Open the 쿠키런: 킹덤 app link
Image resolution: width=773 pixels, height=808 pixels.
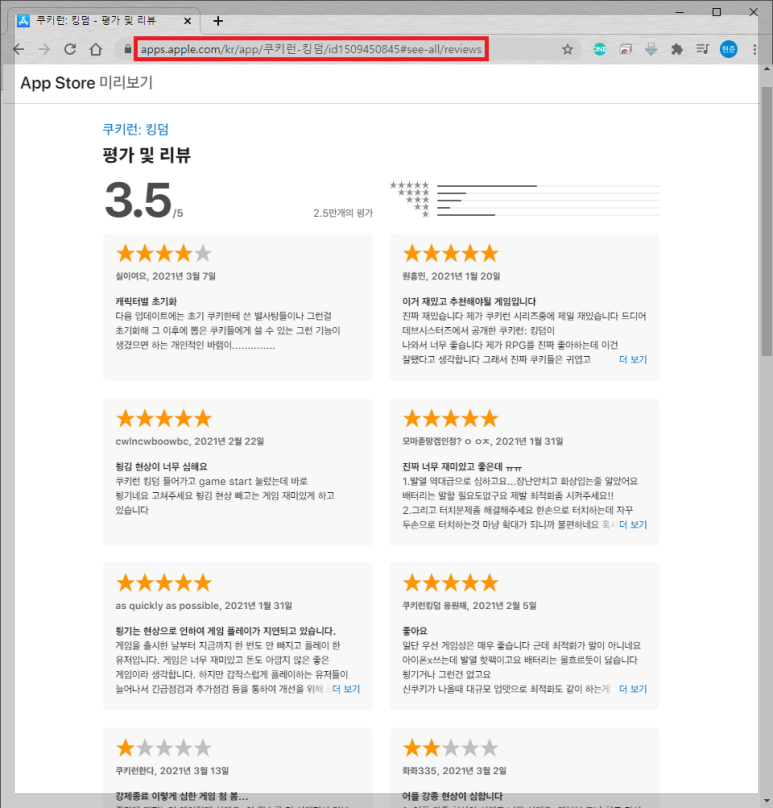[x=136, y=129]
